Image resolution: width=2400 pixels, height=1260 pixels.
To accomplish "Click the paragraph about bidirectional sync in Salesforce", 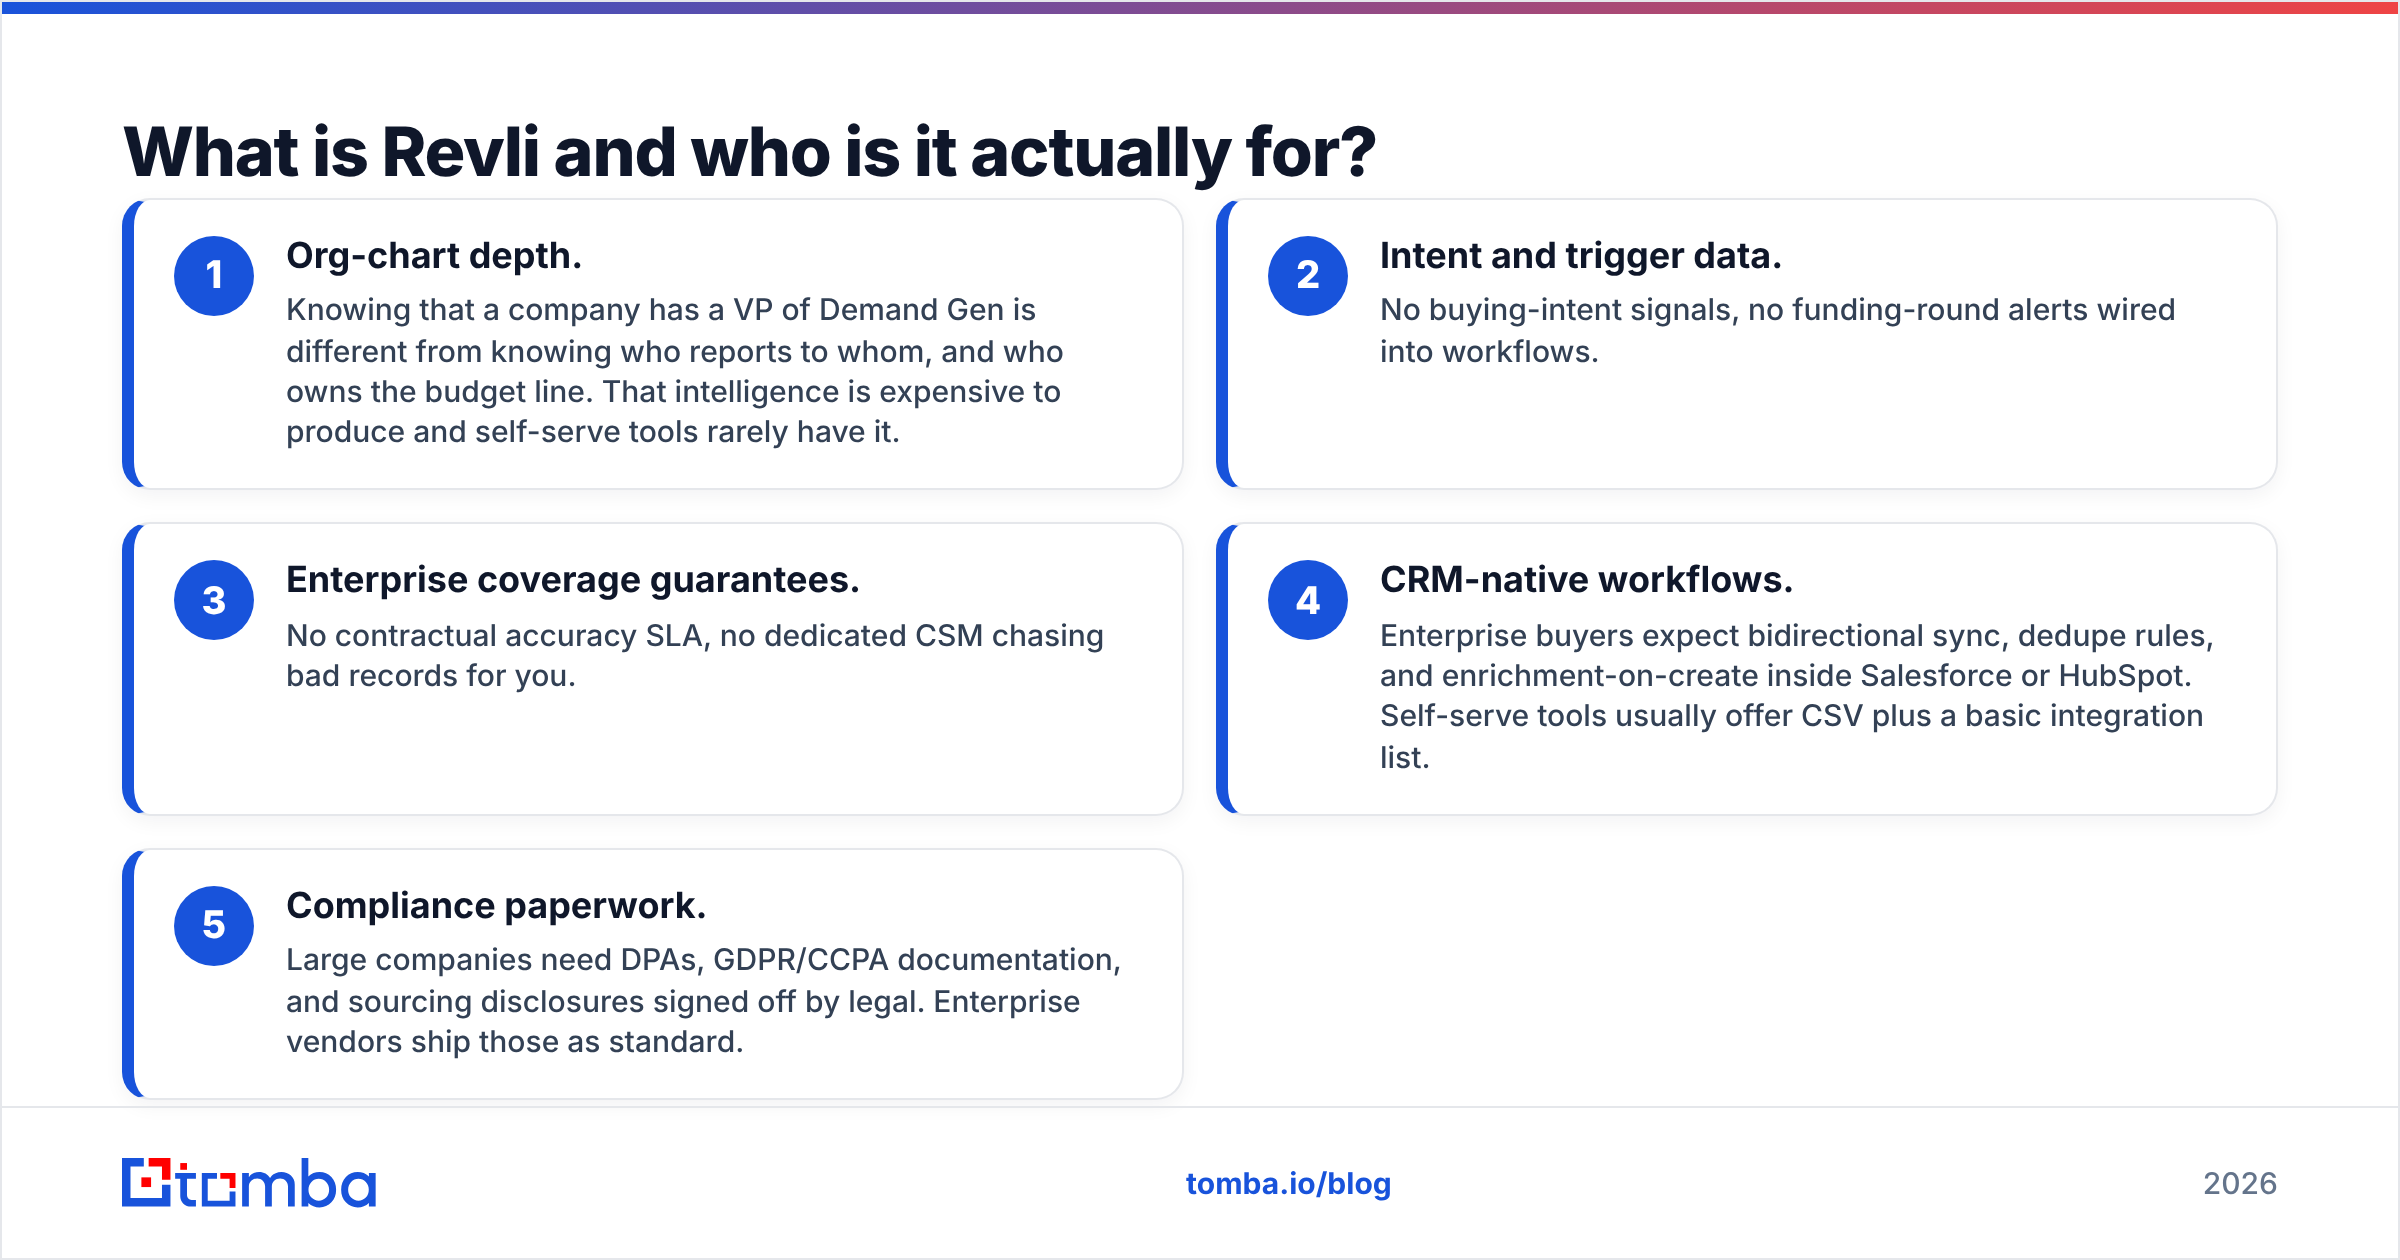I will point(1797,696).
